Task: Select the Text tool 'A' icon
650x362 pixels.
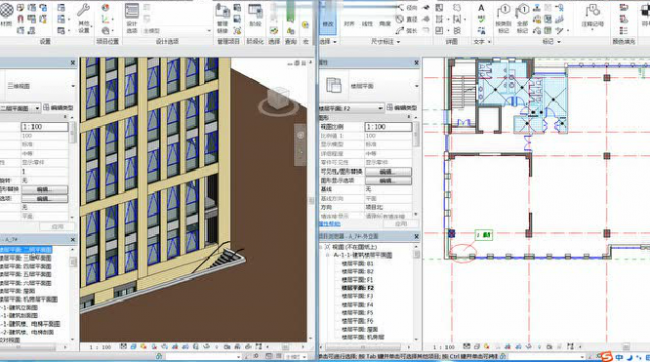Action: tap(481, 8)
